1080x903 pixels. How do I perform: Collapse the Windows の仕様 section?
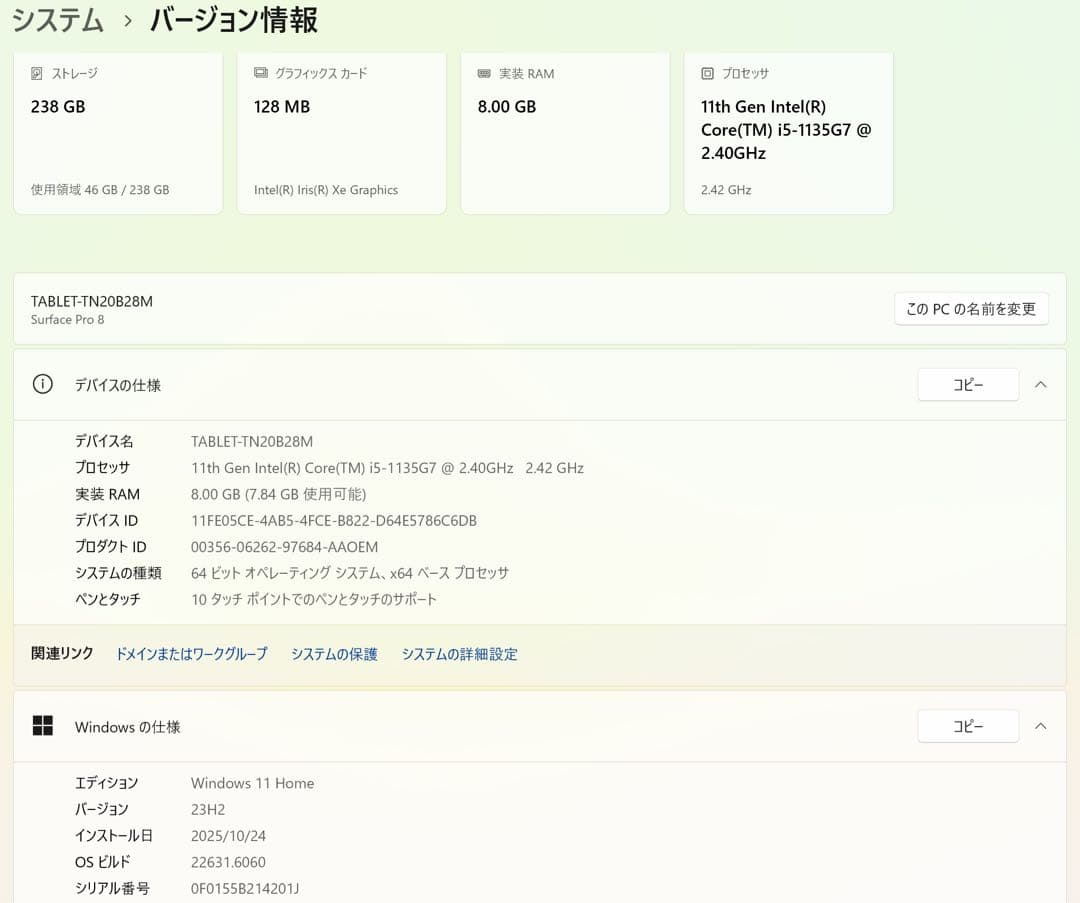pos(1041,726)
